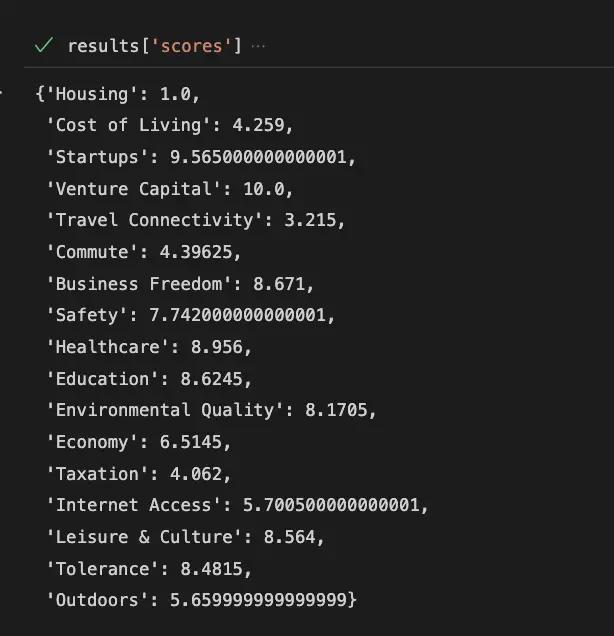The image size is (614, 636).
Task: Click the 'Internet Access' output line
Action: [237, 505]
